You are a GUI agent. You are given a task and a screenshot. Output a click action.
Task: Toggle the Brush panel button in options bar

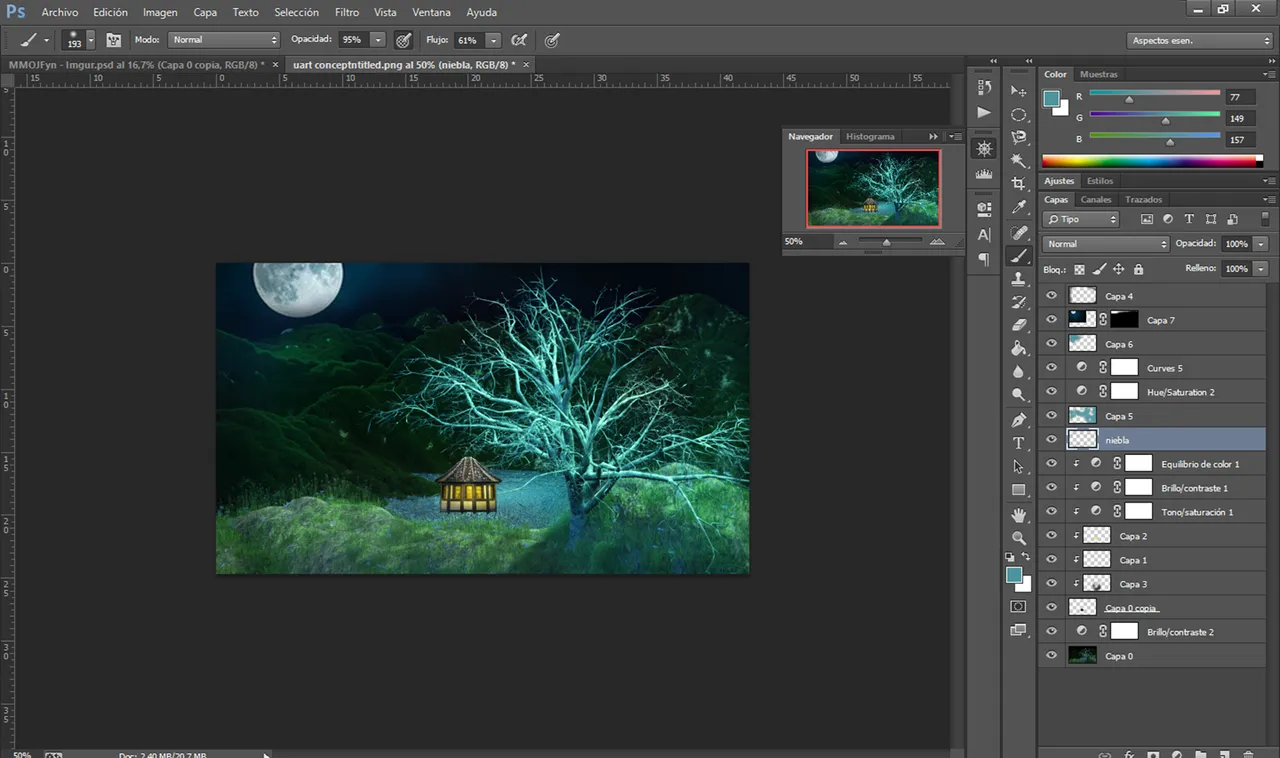113,40
